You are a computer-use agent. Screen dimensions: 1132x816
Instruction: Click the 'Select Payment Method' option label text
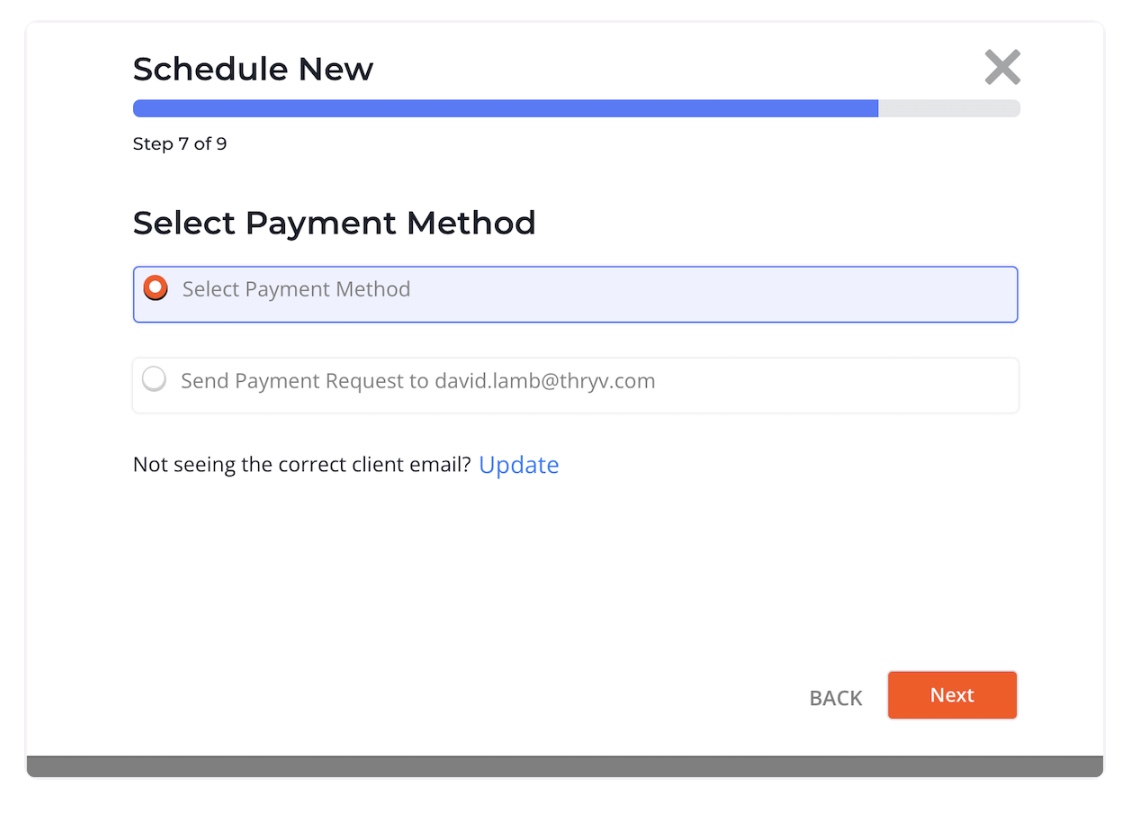pos(296,289)
